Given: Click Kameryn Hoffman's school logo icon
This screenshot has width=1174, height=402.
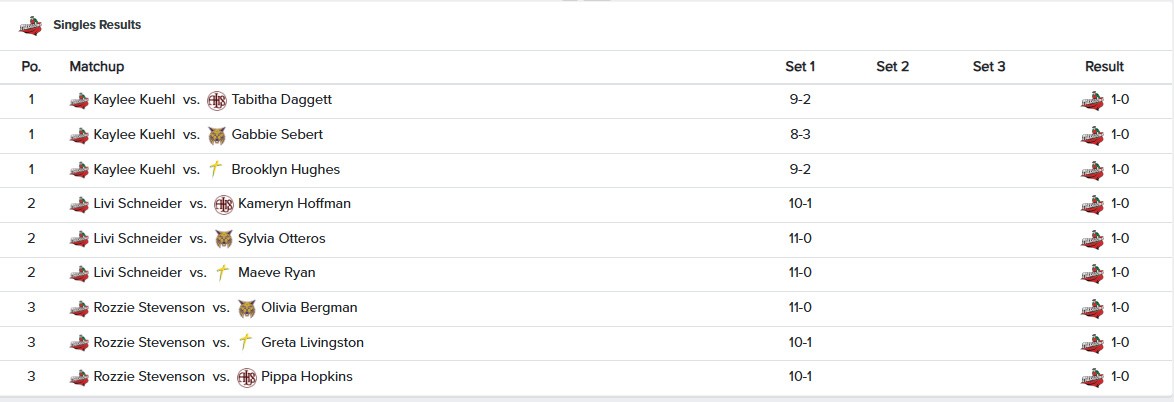Looking at the screenshot, I should click(224, 204).
